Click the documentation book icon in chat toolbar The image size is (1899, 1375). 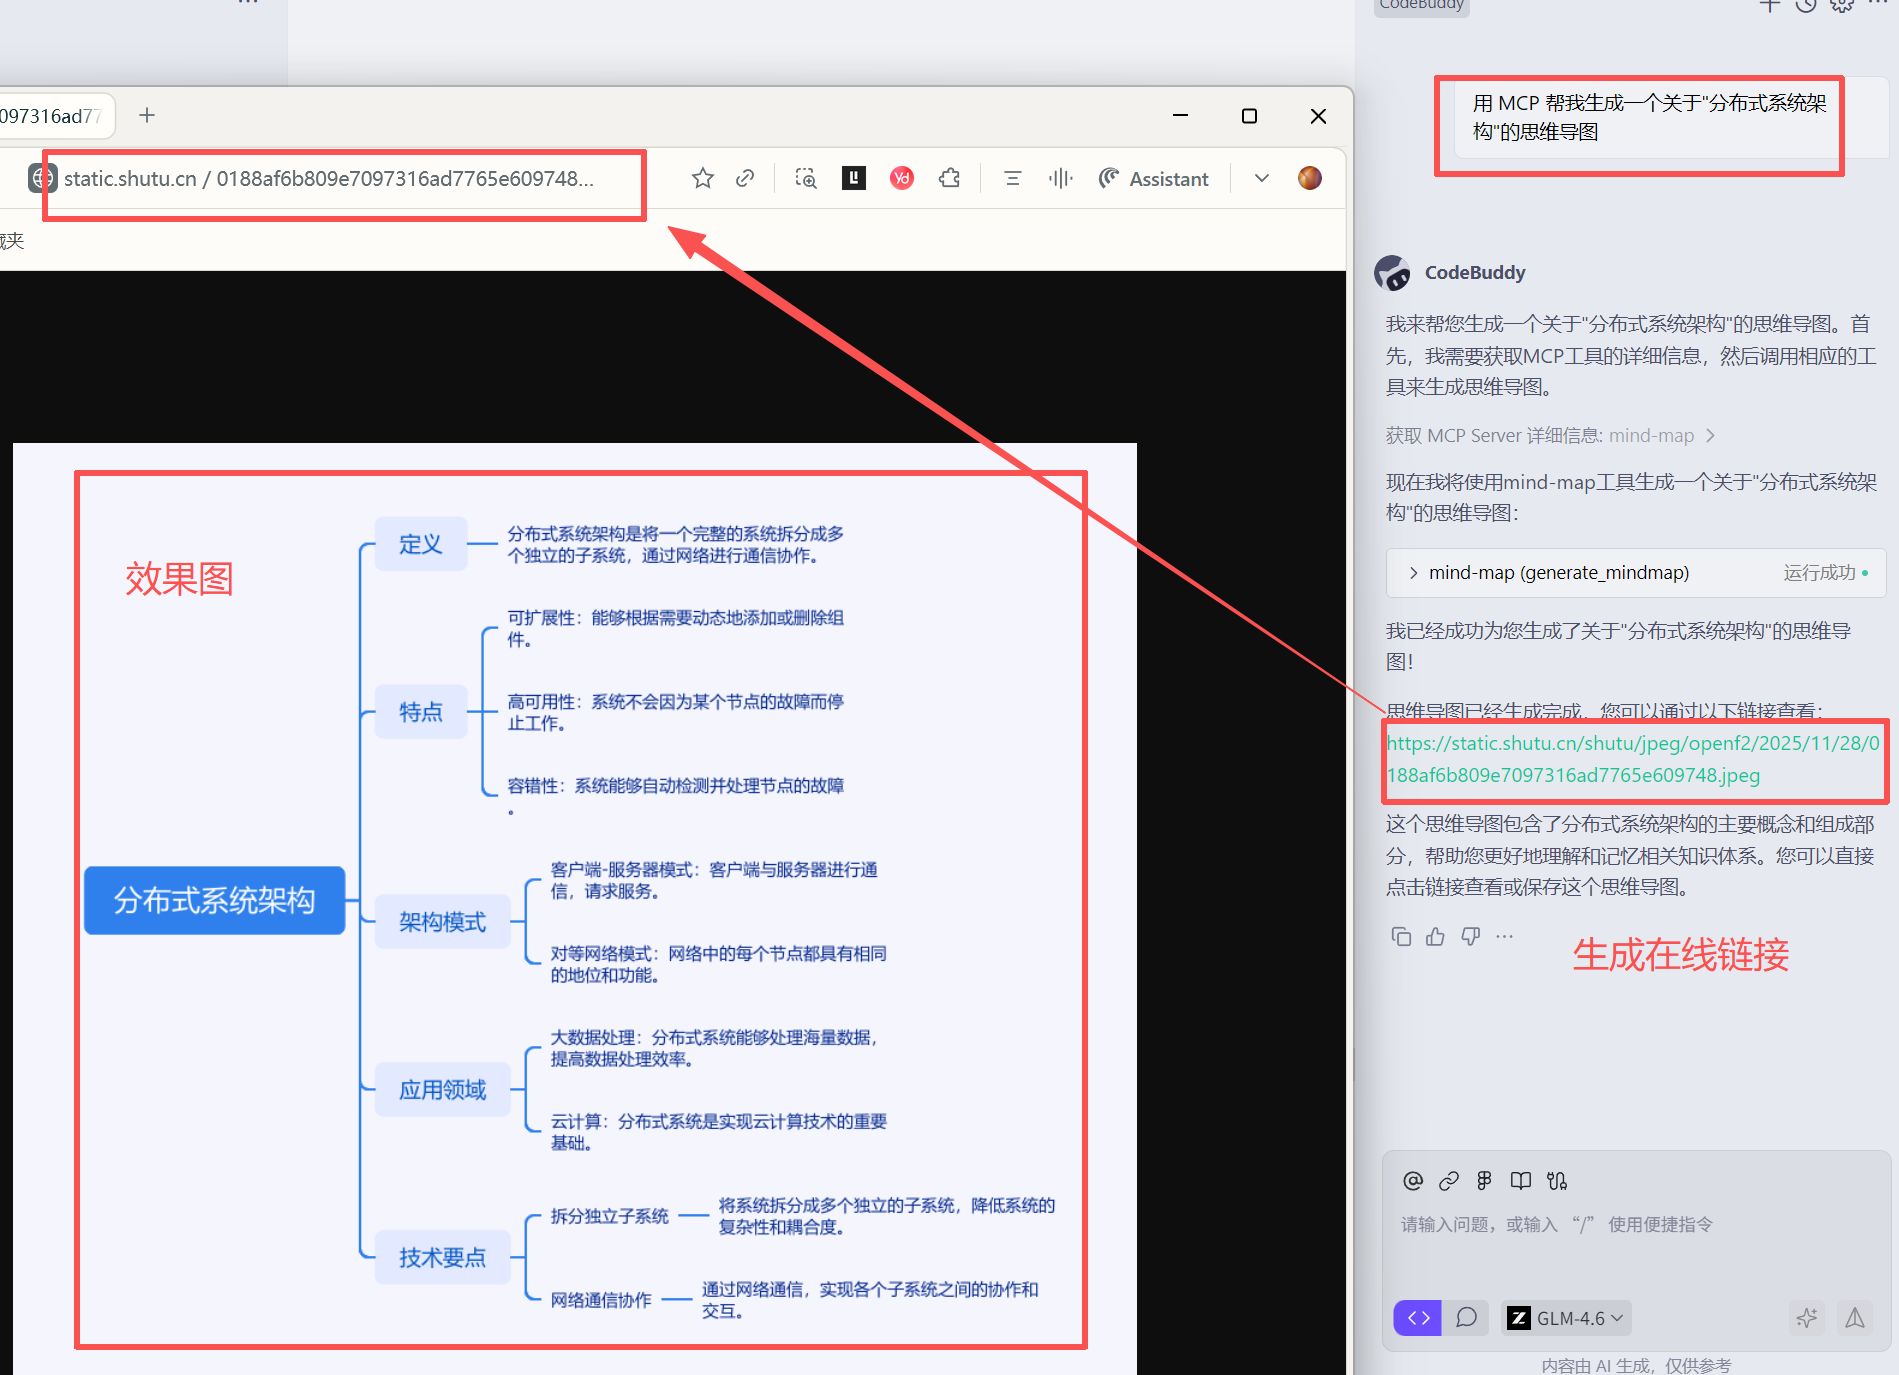(x=1520, y=1181)
